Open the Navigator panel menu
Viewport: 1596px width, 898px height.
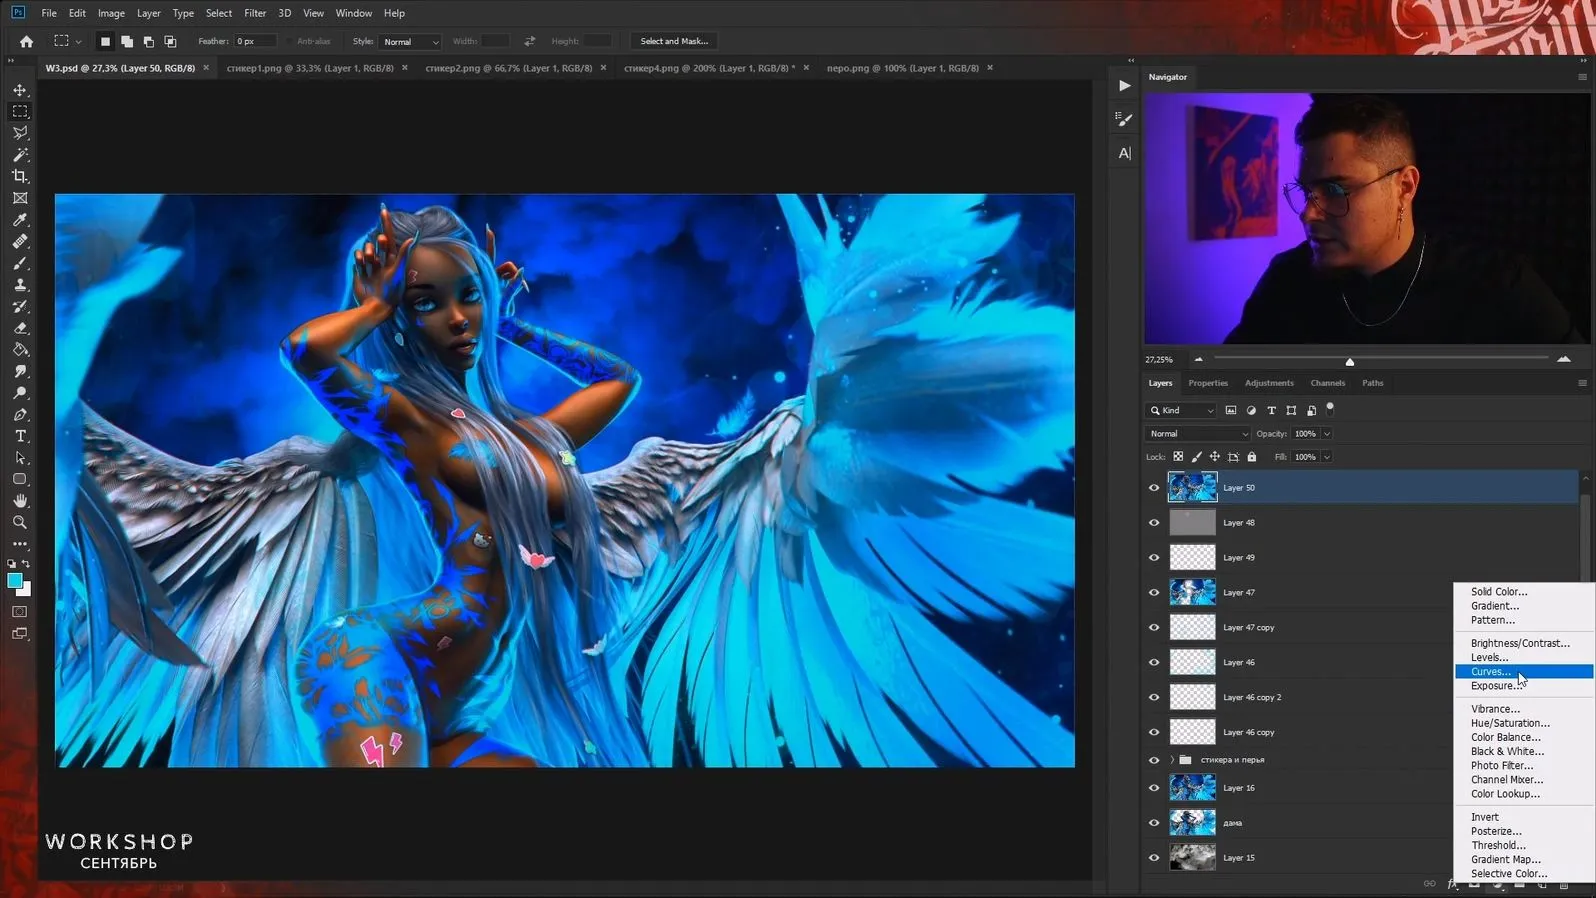pyautogui.click(x=1582, y=77)
